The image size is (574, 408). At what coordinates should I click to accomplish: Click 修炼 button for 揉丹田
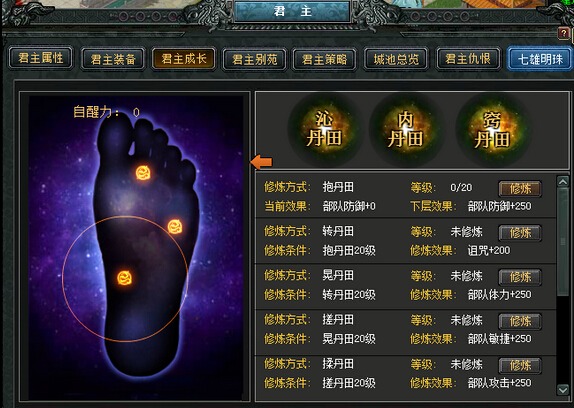point(520,365)
